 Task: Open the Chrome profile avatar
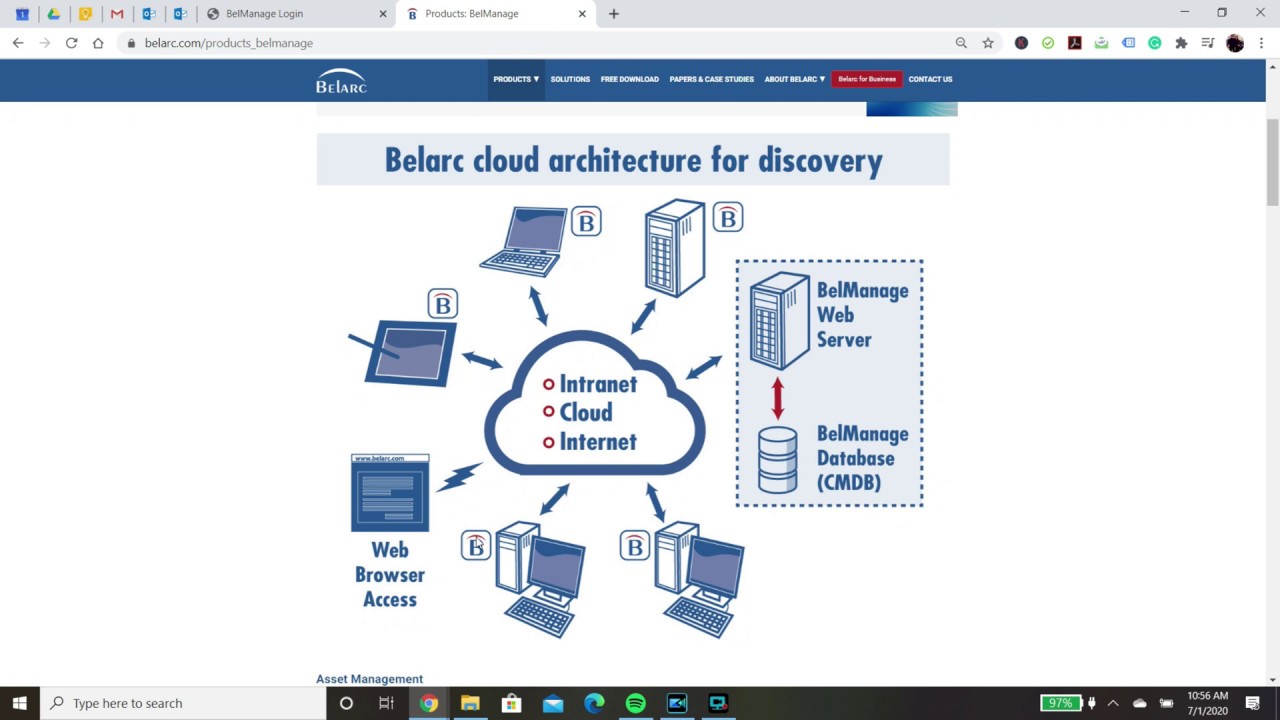pyautogui.click(x=1235, y=43)
